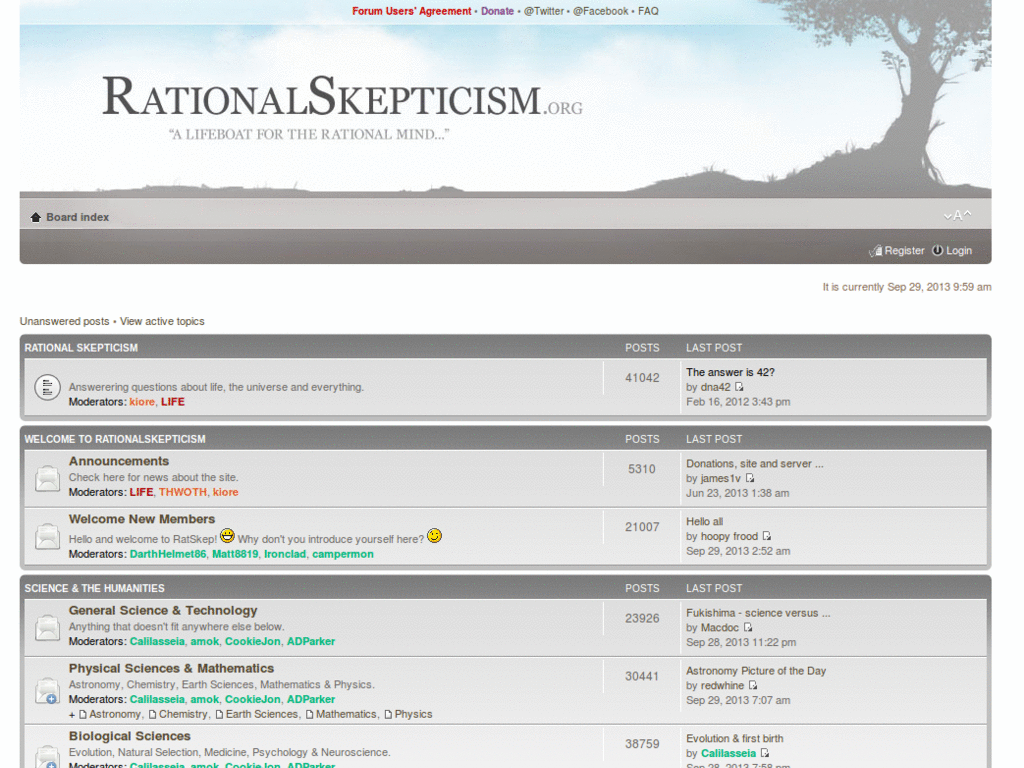Click the change font size icon
This screenshot has height=768, width=1024.
tap(957, 216)
